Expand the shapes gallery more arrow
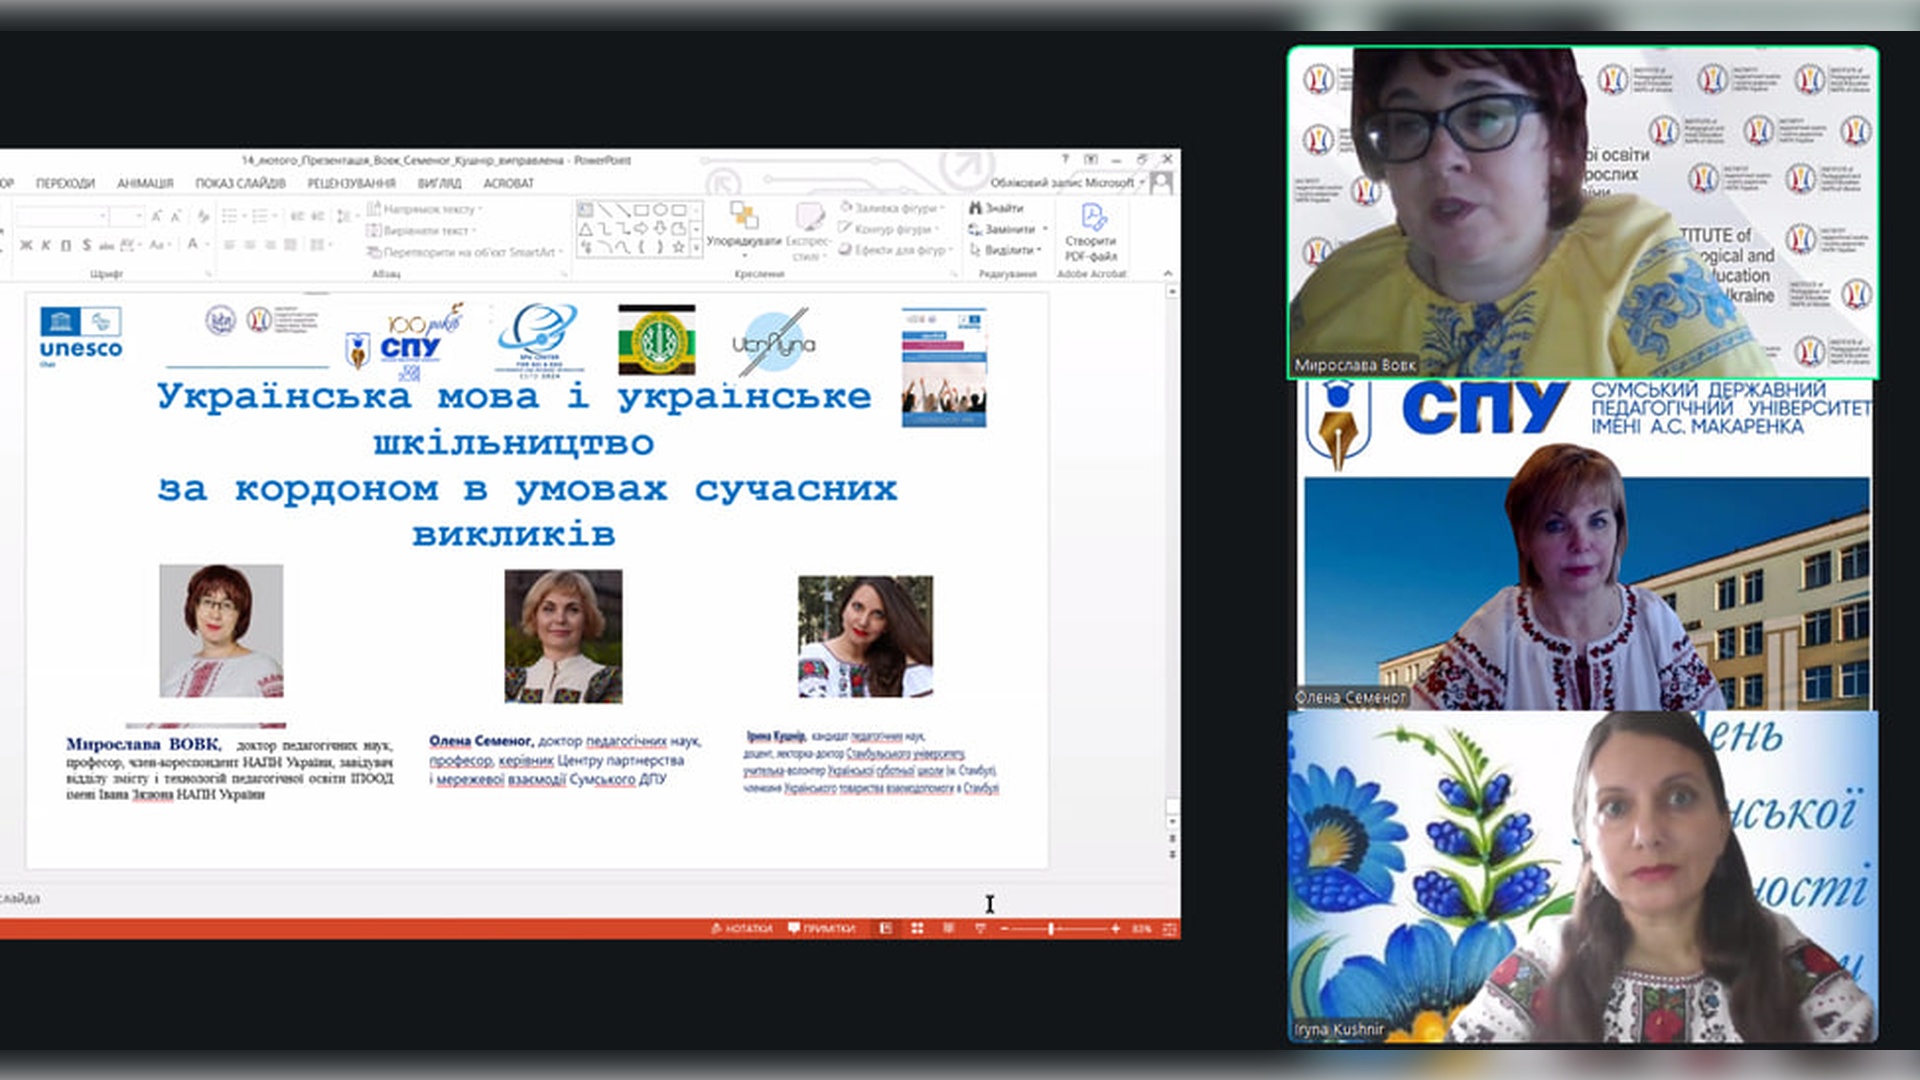 [x=696, y=246]
